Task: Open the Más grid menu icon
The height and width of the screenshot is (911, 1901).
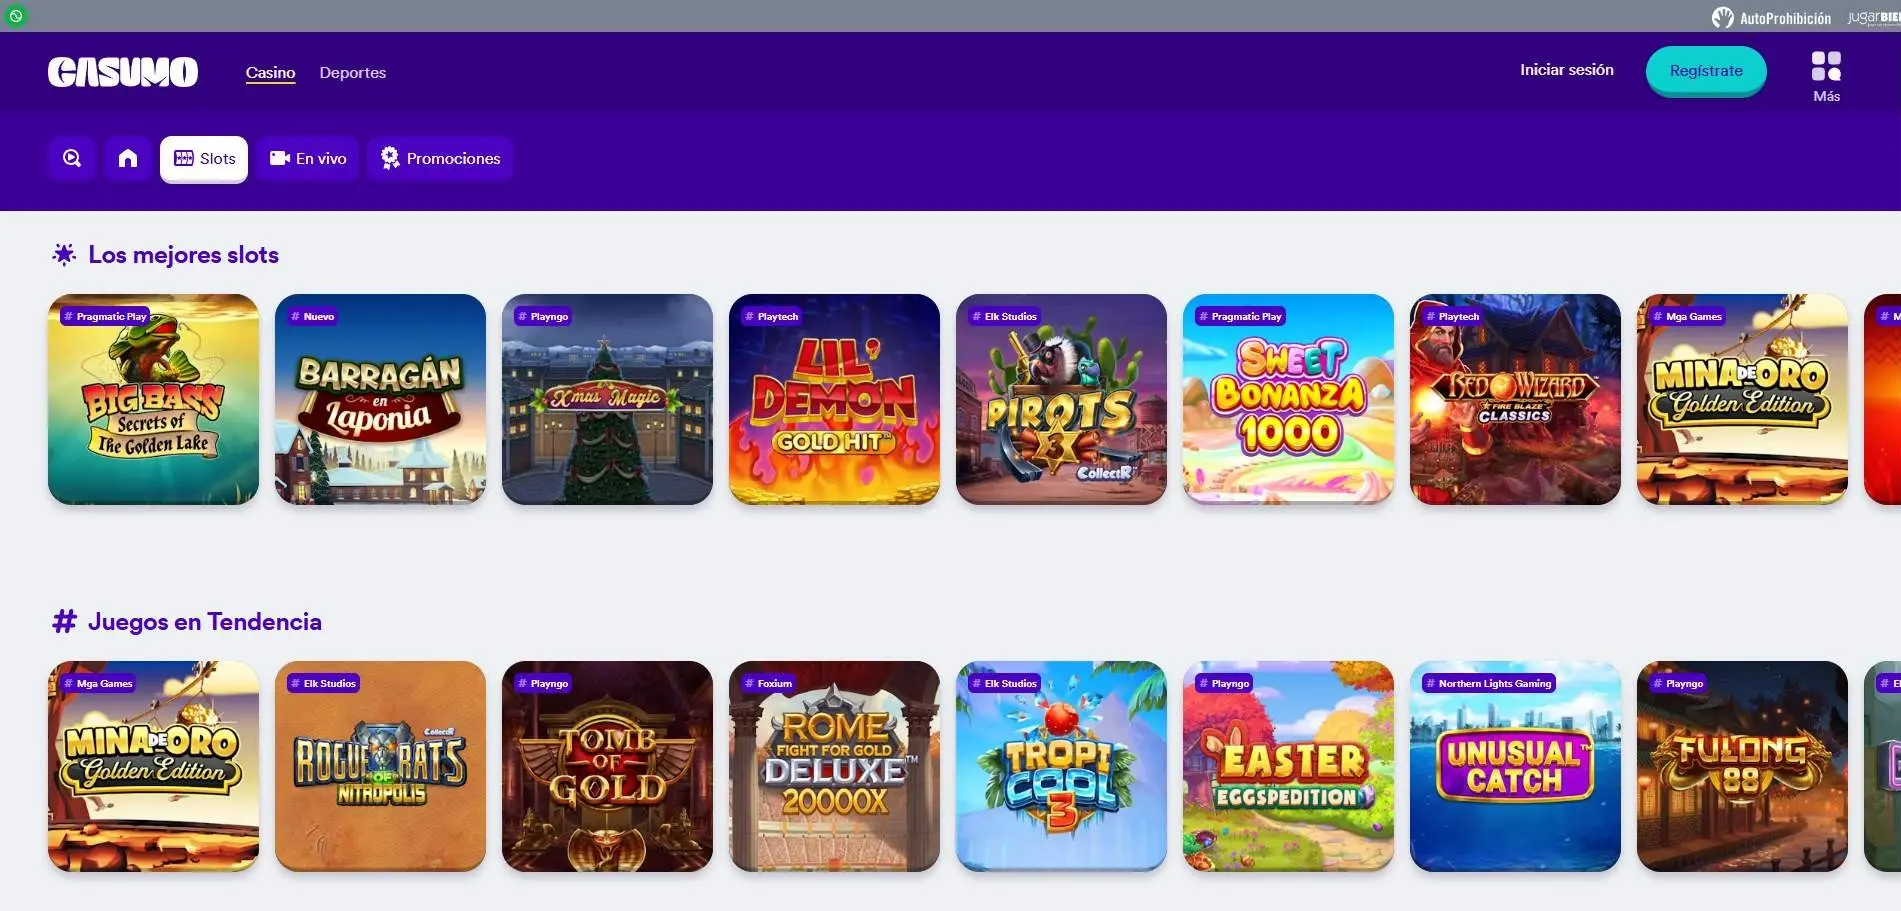Action: point(1826,66)
